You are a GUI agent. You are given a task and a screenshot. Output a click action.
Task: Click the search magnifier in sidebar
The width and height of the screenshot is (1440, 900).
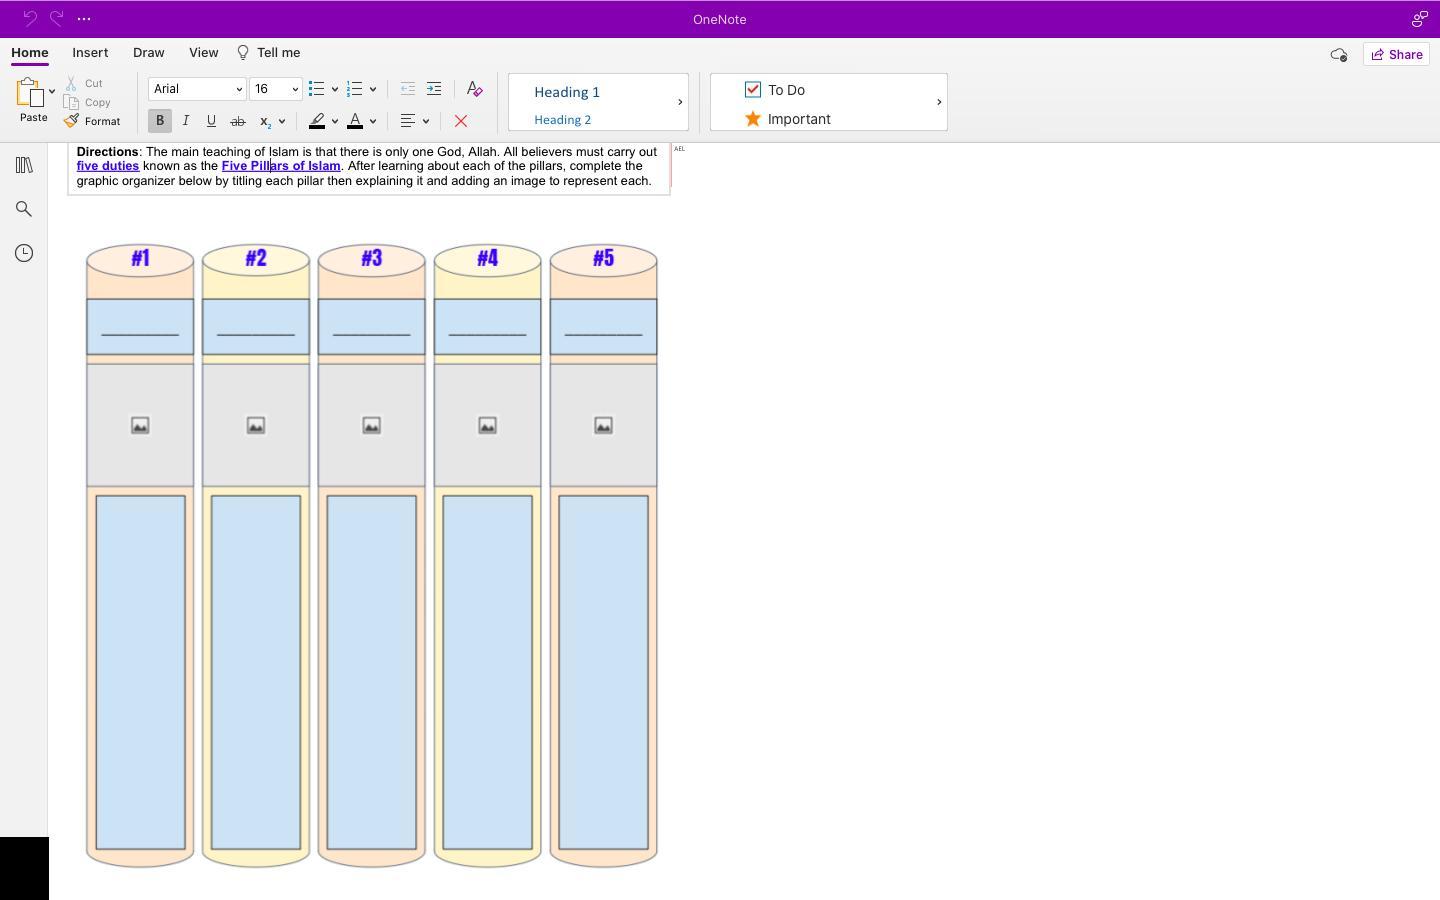(x=24, y=209)
